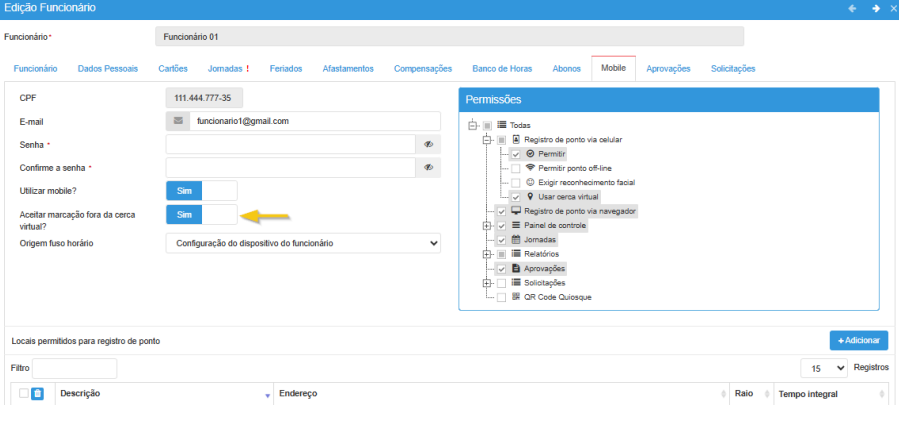Show password in Confirme a senha field
899x441 pixels.
[428, 167]
